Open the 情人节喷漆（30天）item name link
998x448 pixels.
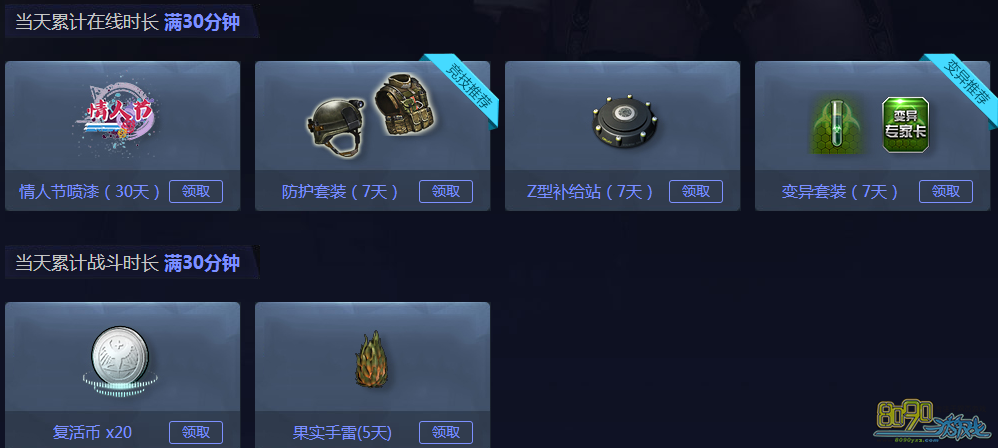pyautogui.click(x=89, y=192)
